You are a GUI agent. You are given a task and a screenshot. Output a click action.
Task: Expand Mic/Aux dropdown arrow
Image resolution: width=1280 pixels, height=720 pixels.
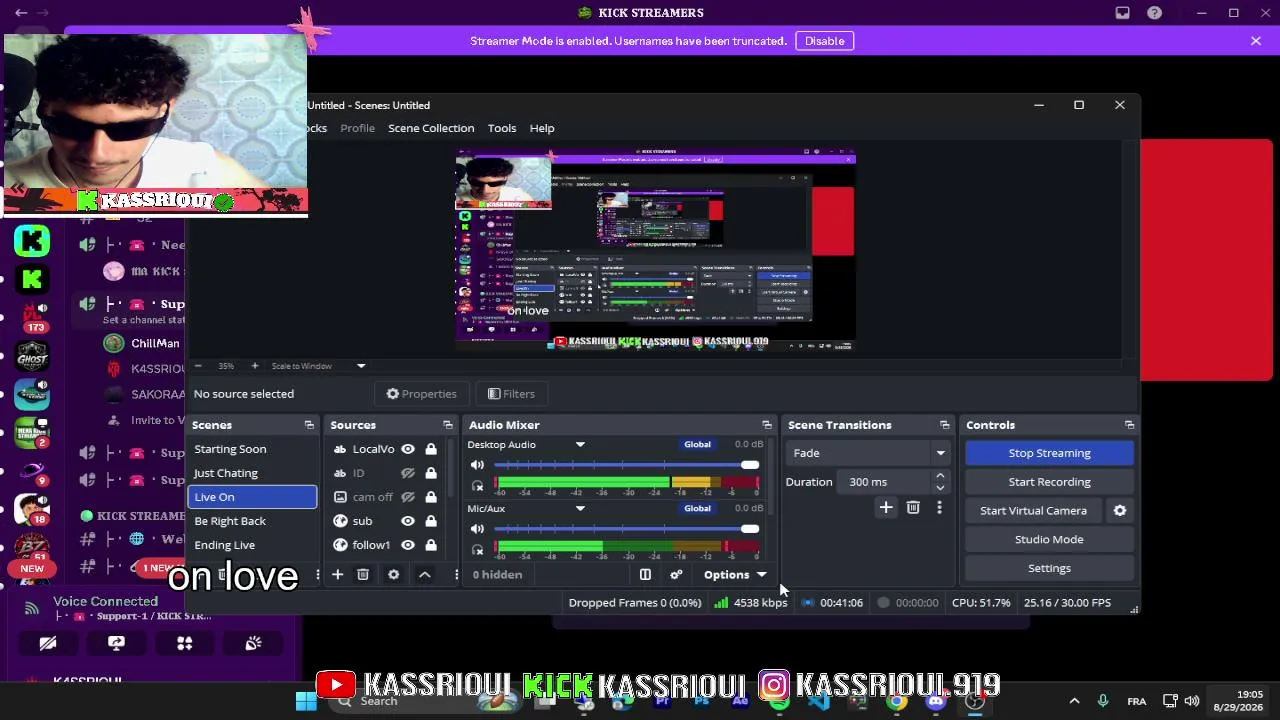(x=580, y=509)
